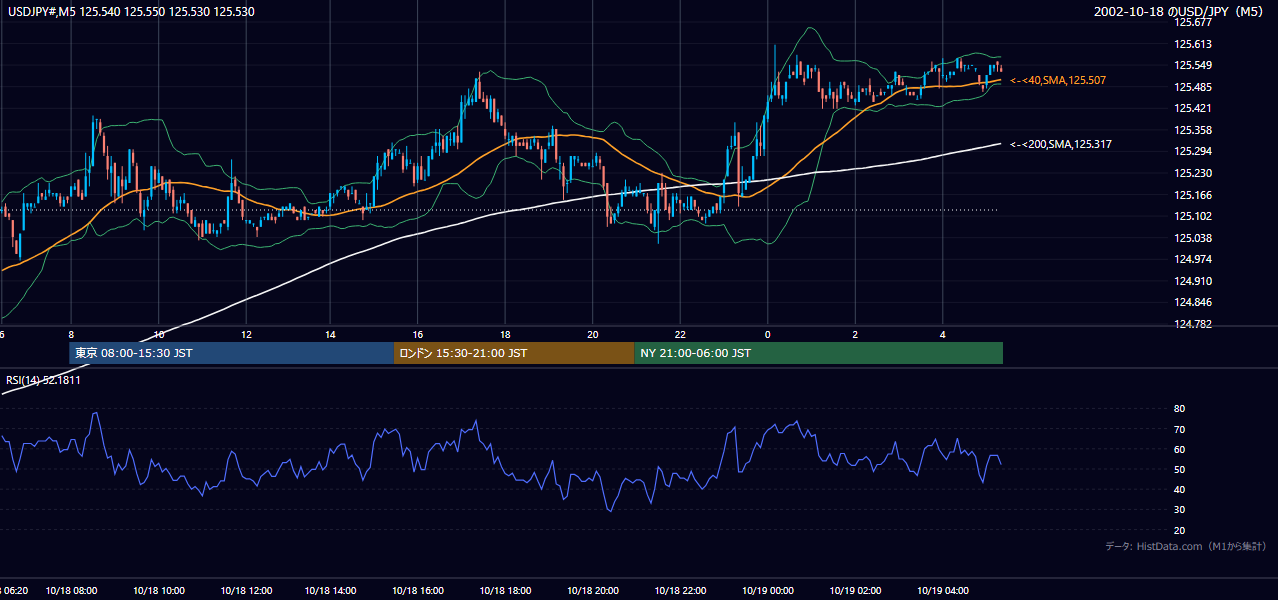
Task: Click bottom time label 10/18 22:00
Action: pyautogui.click(x=680, y=591)
